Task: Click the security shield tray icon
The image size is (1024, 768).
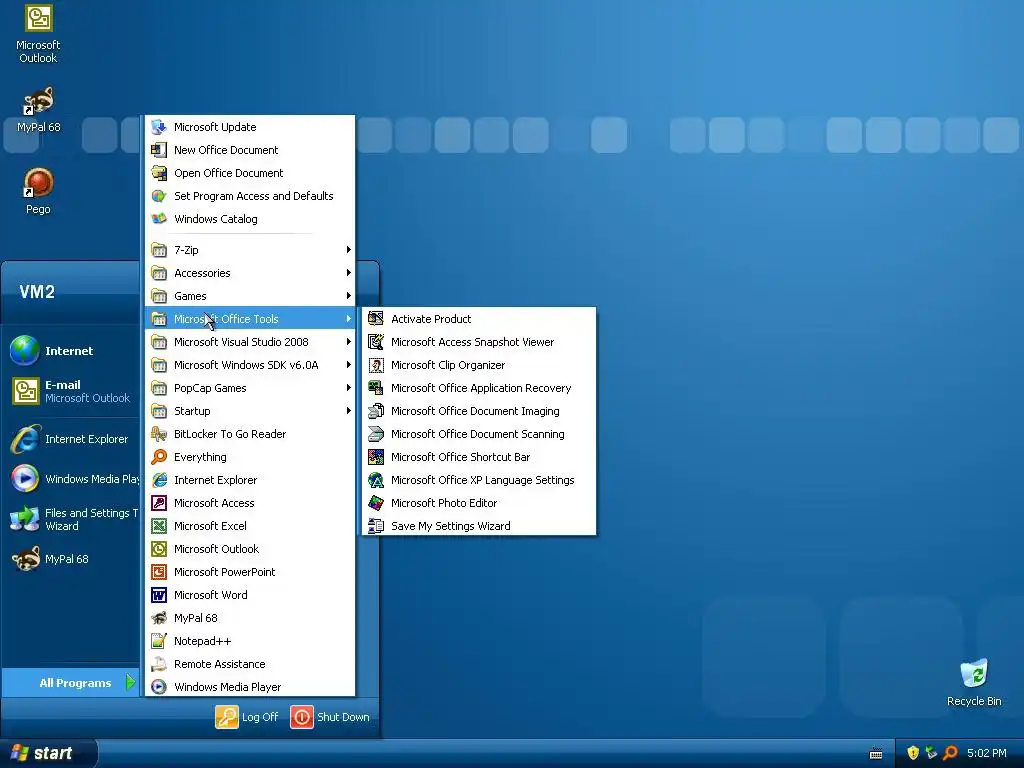Action: pyautogui.click(x=913, y=753)
